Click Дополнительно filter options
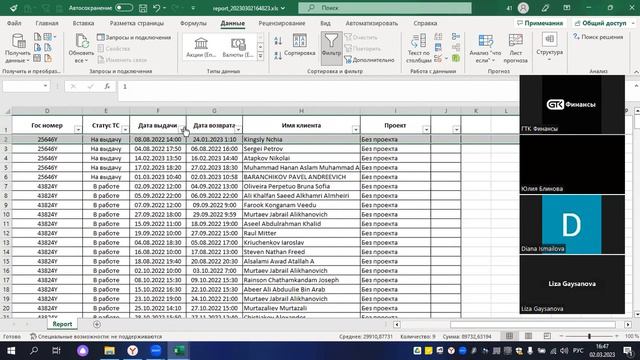640x360 pixels. pyautogui.click(x=369, y=60)
